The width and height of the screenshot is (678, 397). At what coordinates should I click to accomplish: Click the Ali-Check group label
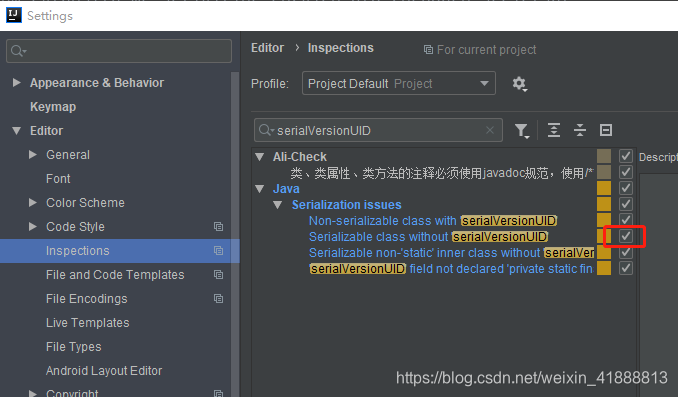300,157
